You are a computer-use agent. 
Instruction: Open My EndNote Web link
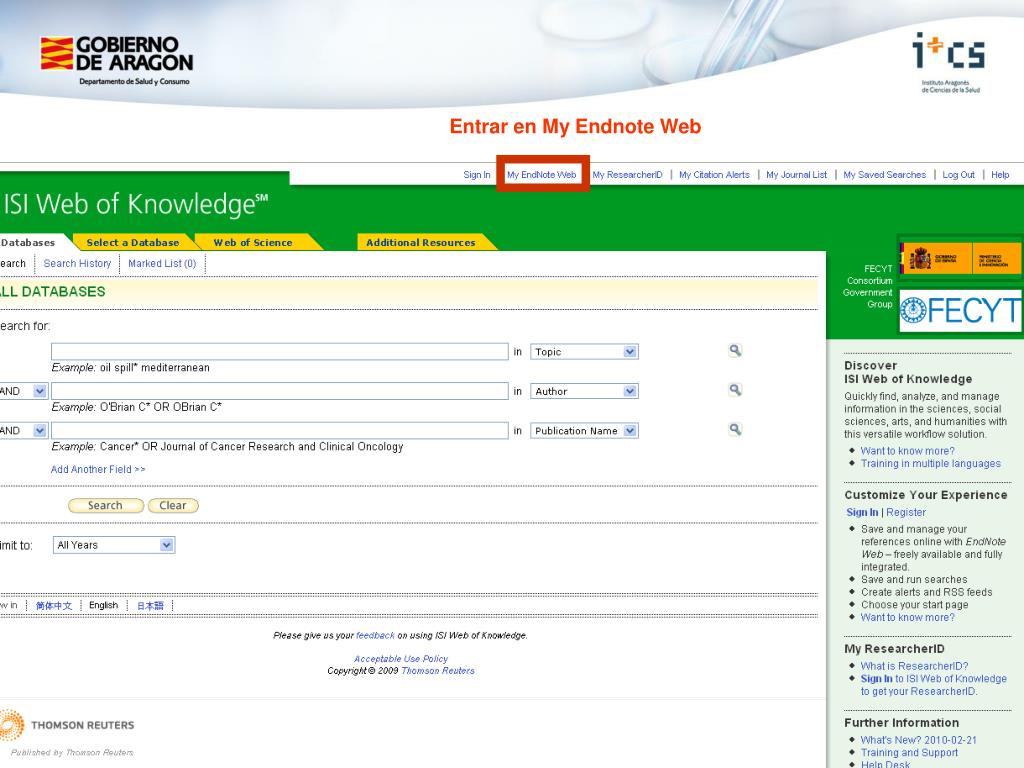541,174
